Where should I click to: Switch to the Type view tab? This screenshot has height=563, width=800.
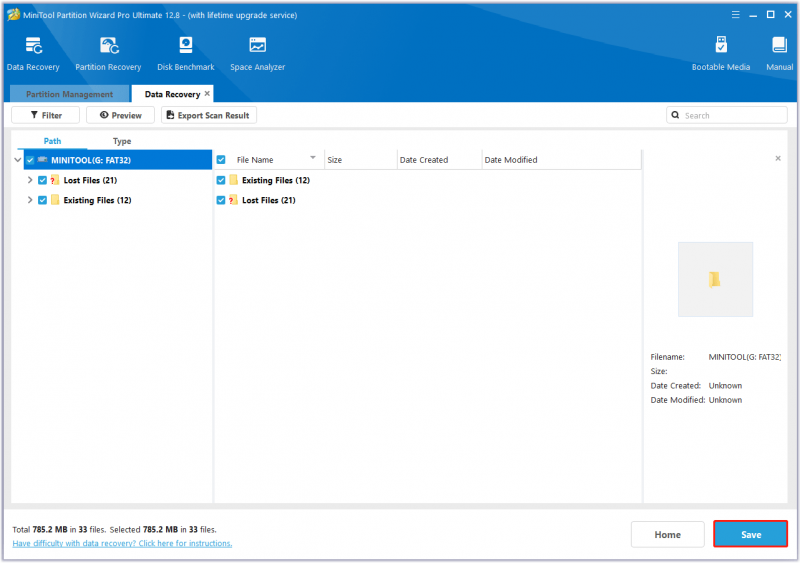(122, 141)
